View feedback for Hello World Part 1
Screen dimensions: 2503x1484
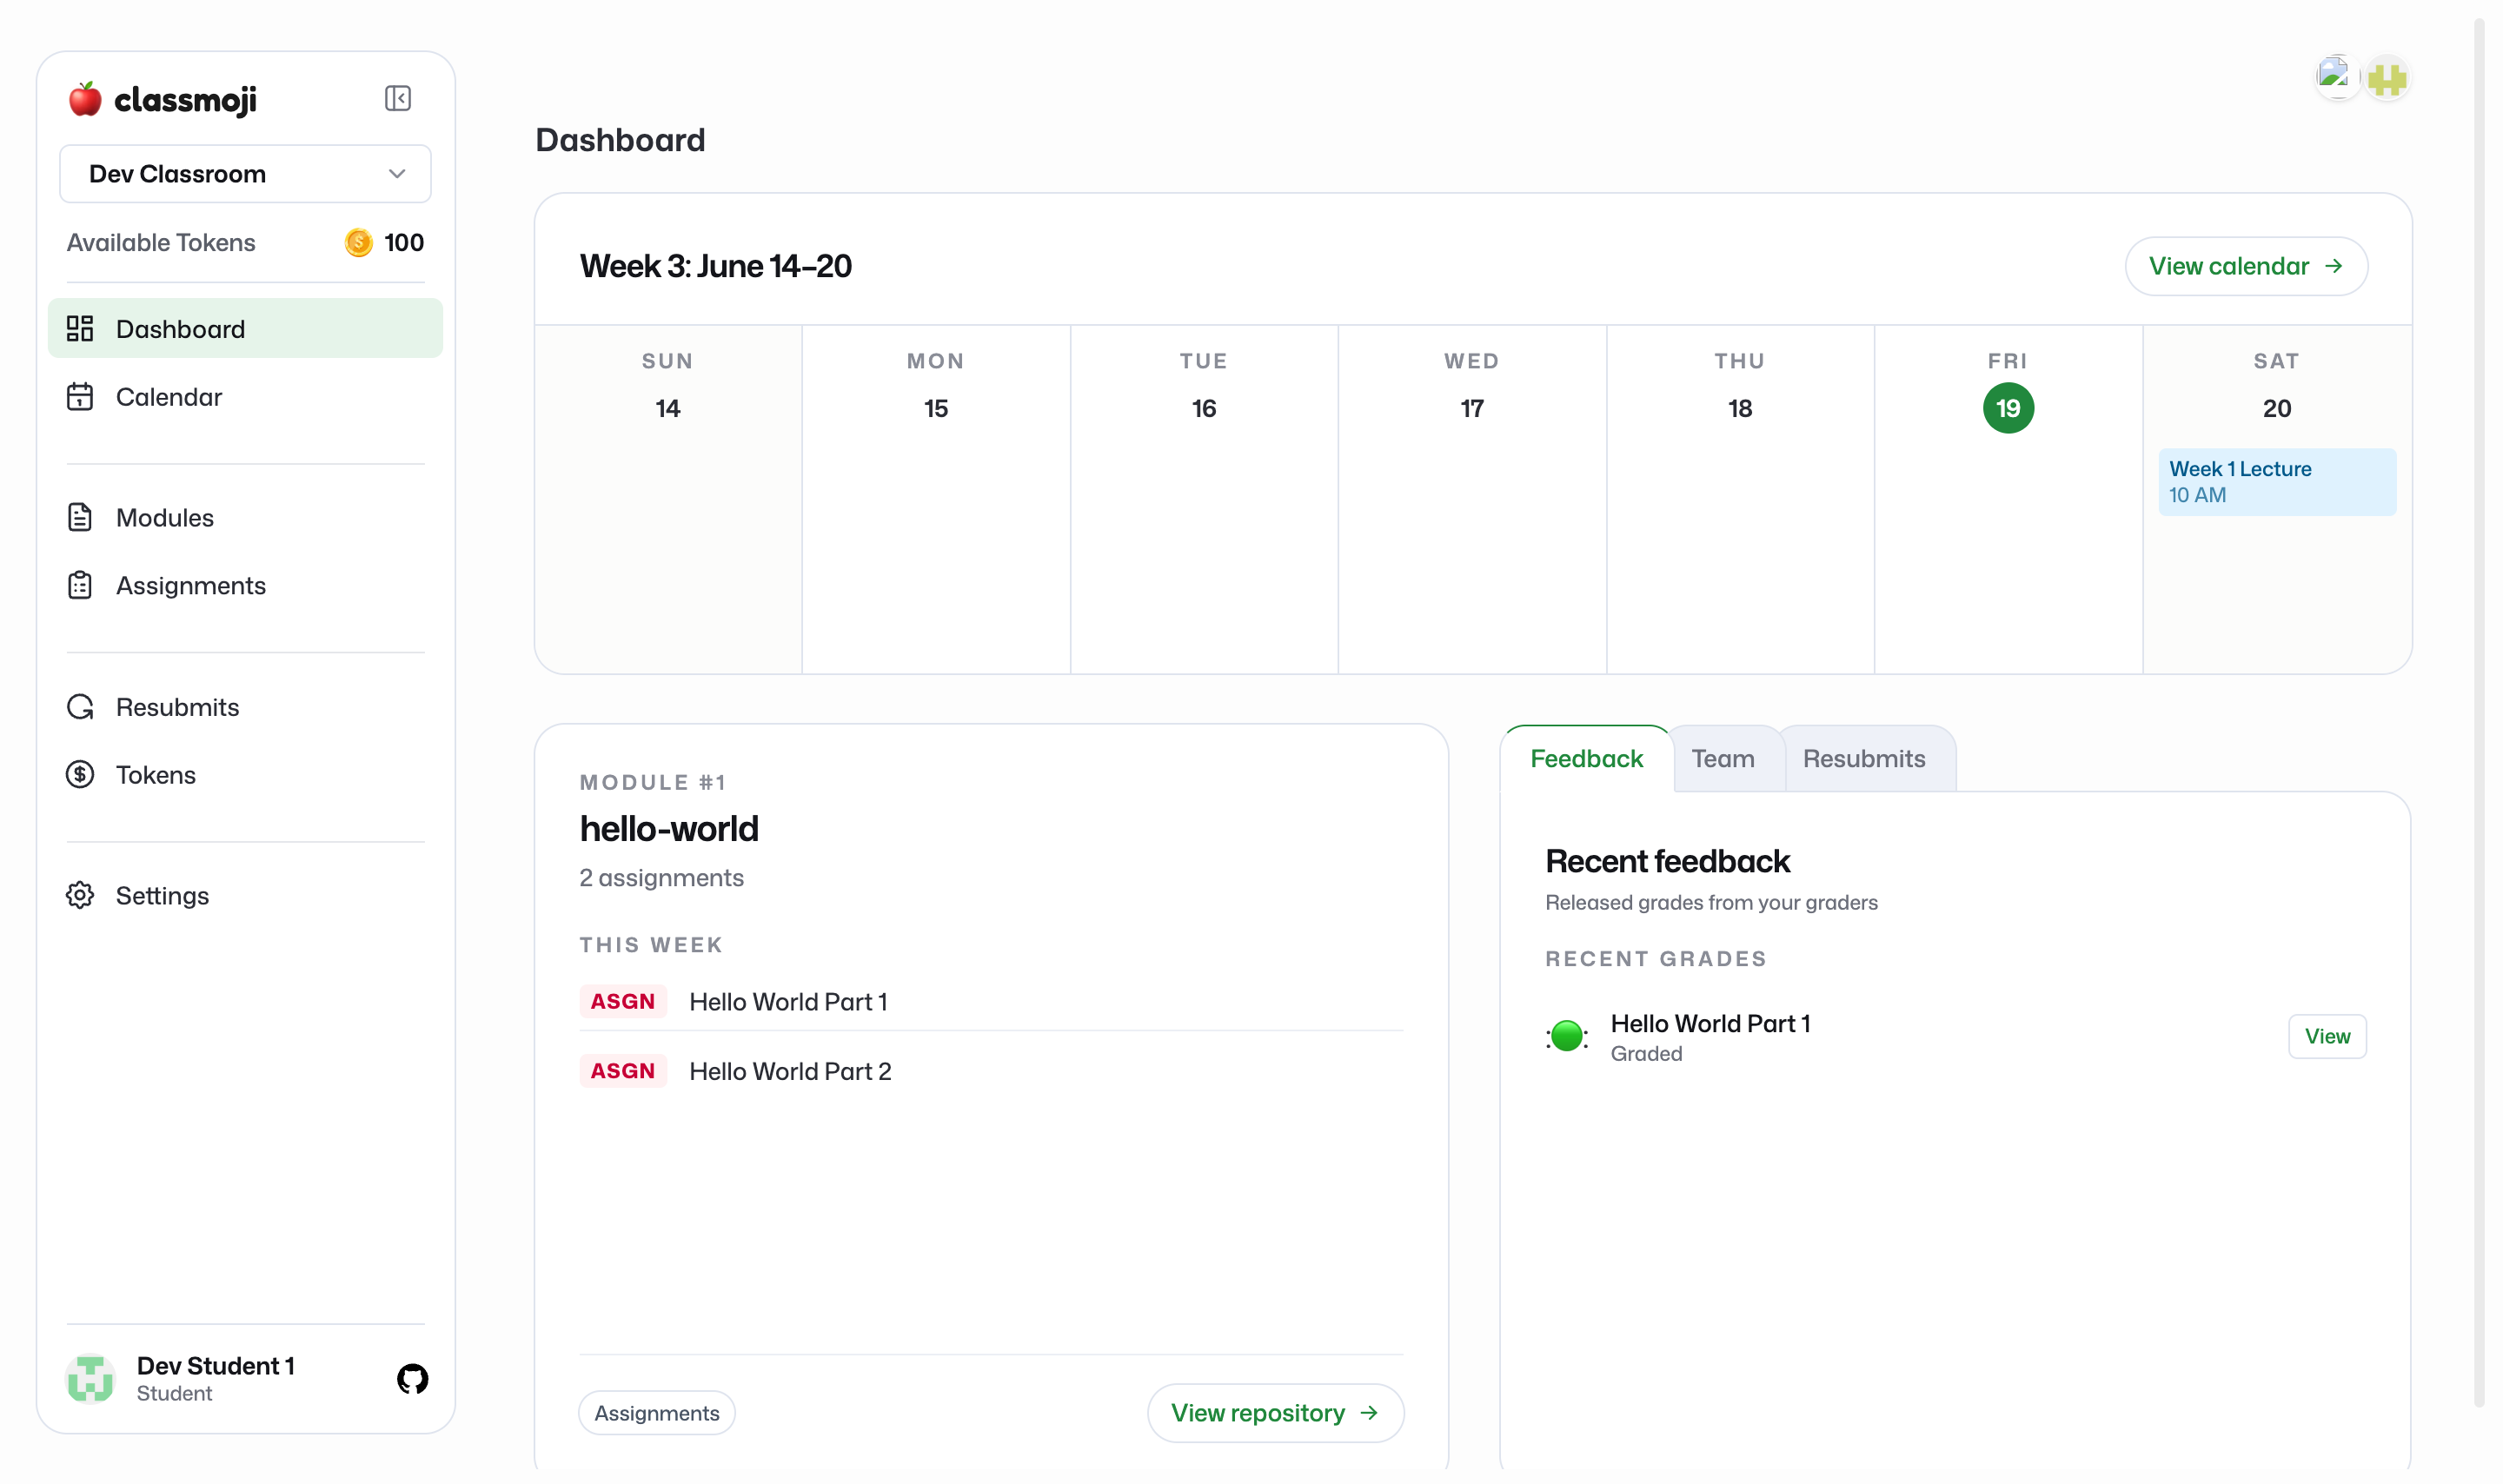[2327, 1037]
